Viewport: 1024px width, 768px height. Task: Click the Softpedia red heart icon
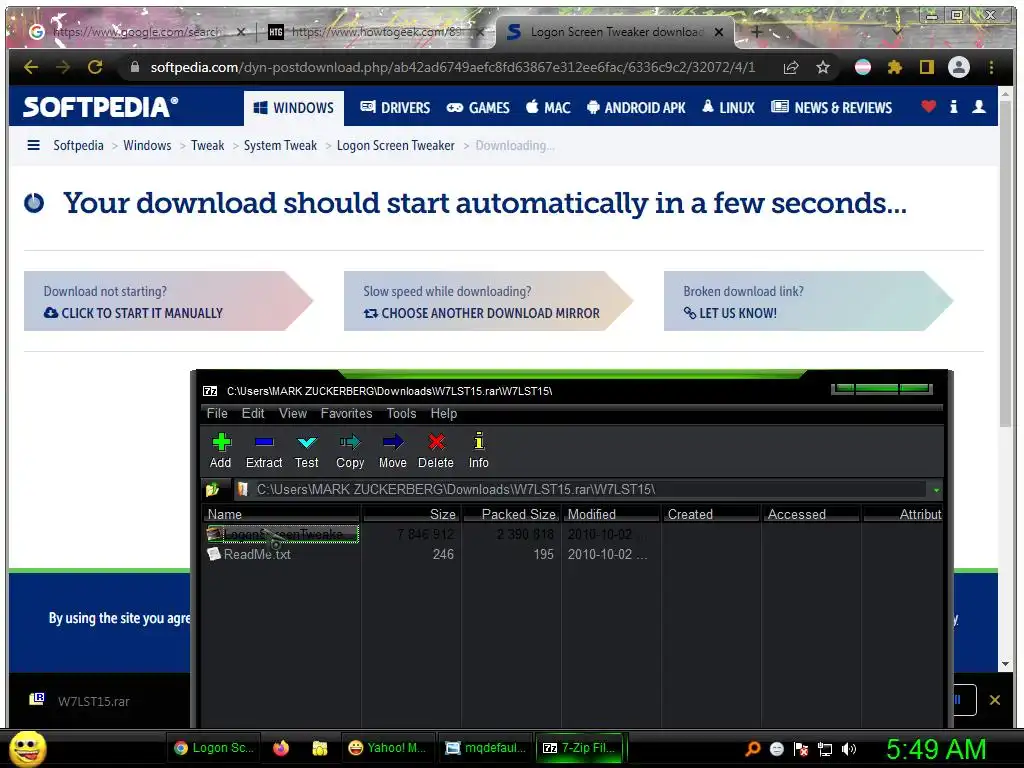tap(929, 106)
